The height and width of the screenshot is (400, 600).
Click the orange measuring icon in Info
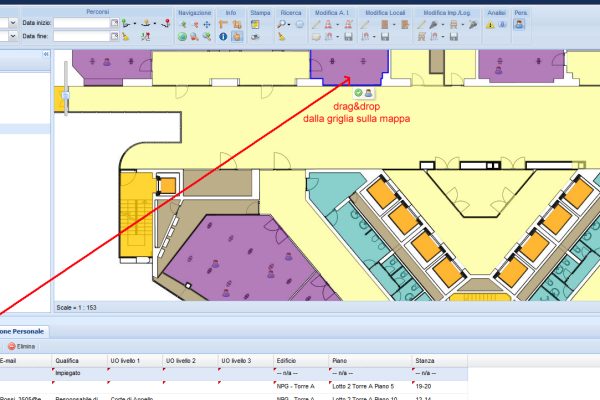coord(237,24)
